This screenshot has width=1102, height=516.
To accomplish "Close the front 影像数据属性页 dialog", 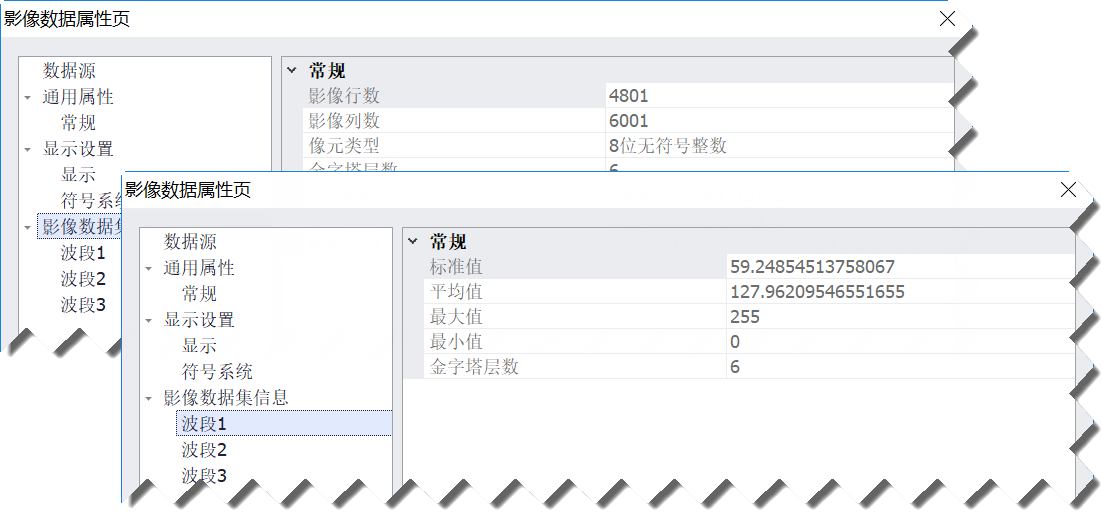I will 1068,190.
